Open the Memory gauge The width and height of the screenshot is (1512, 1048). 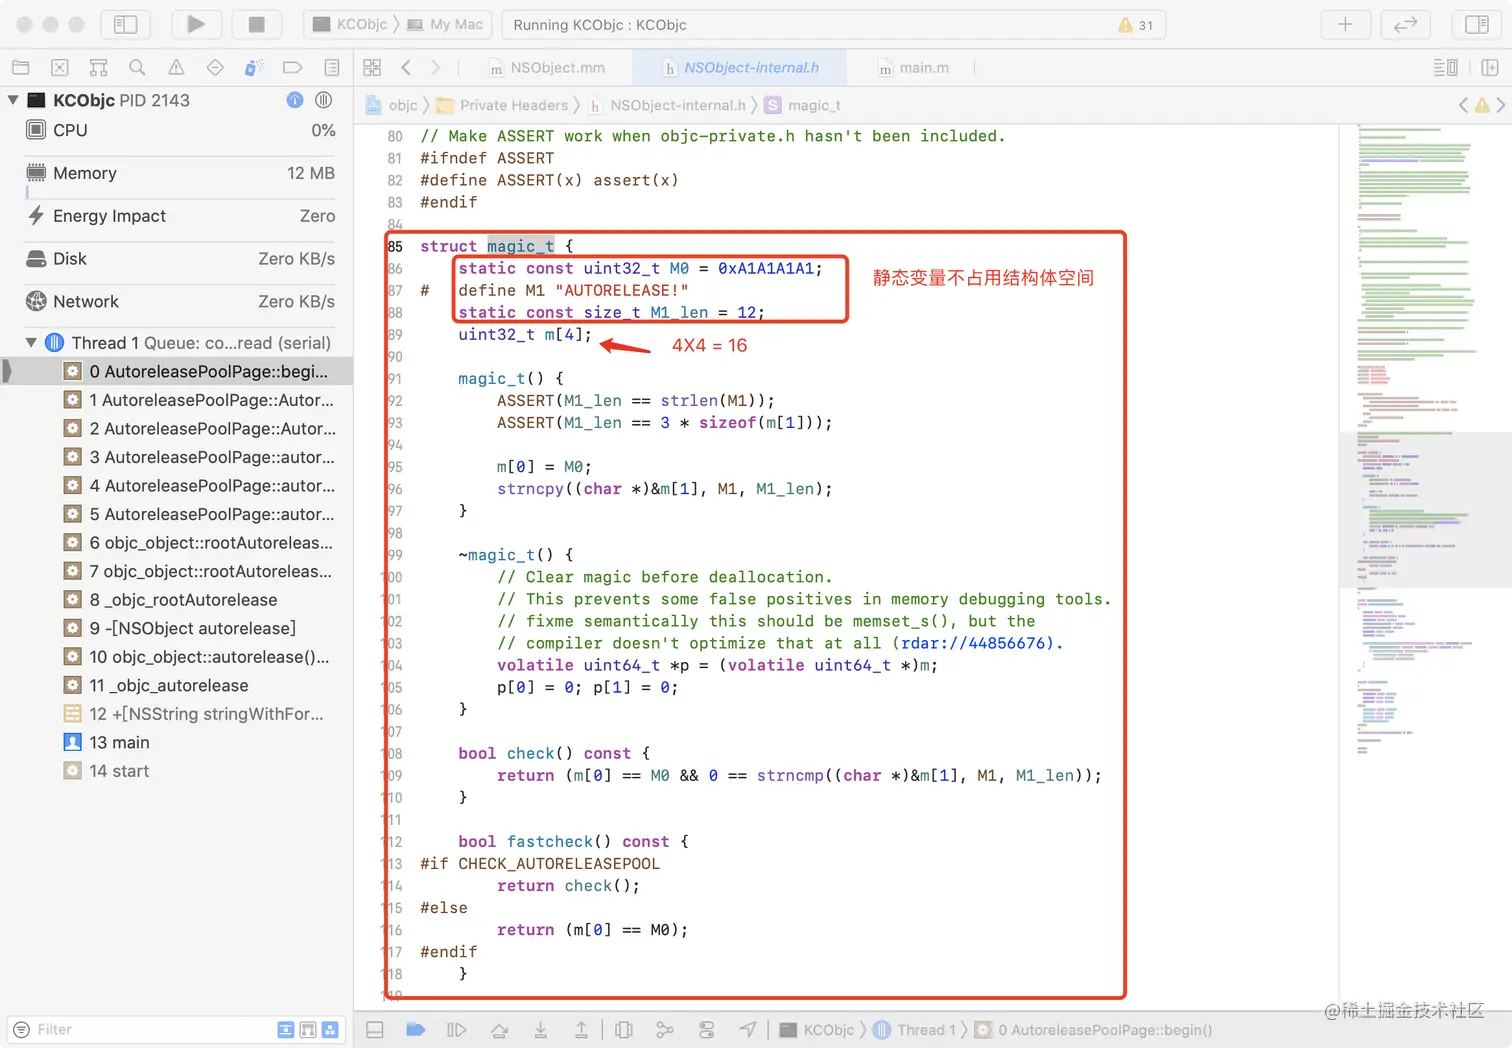(180, 173)
